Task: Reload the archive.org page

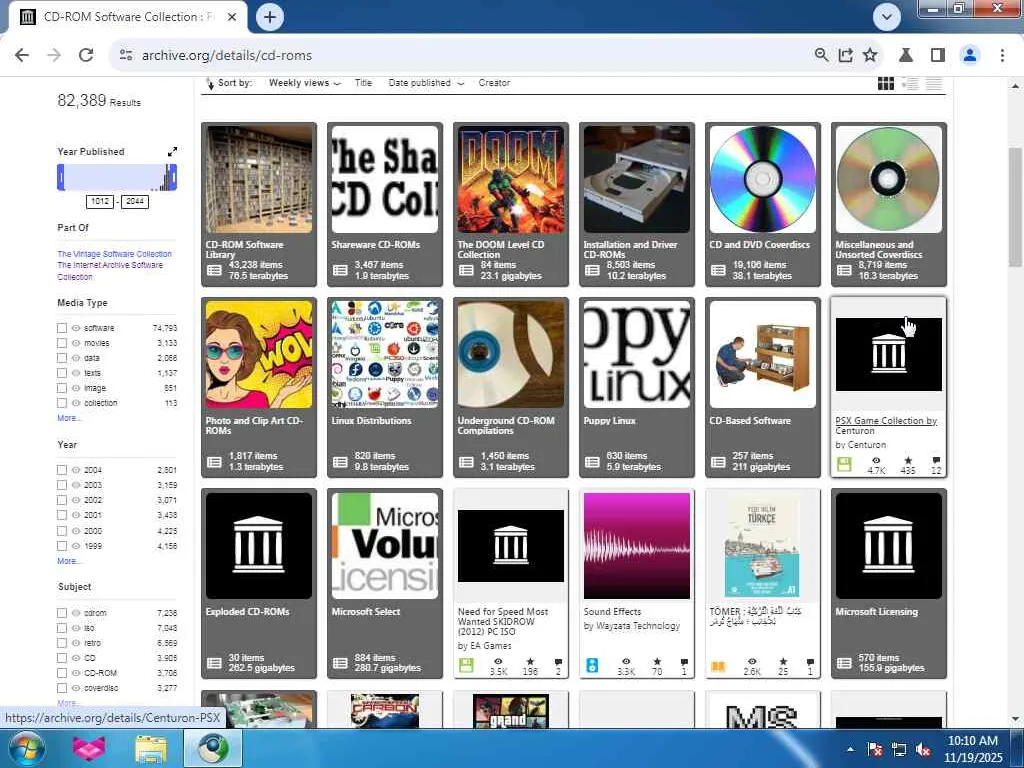Action: [x=86, y=56]
